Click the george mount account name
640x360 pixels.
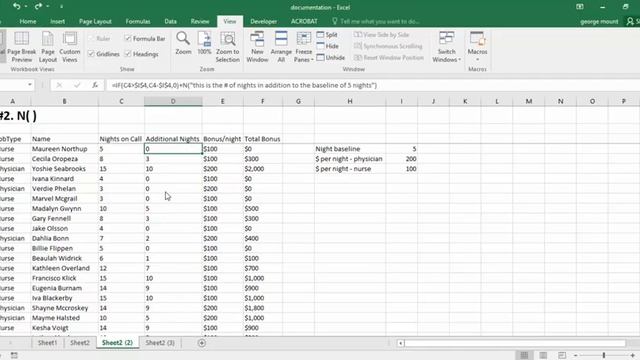[599, 21]
